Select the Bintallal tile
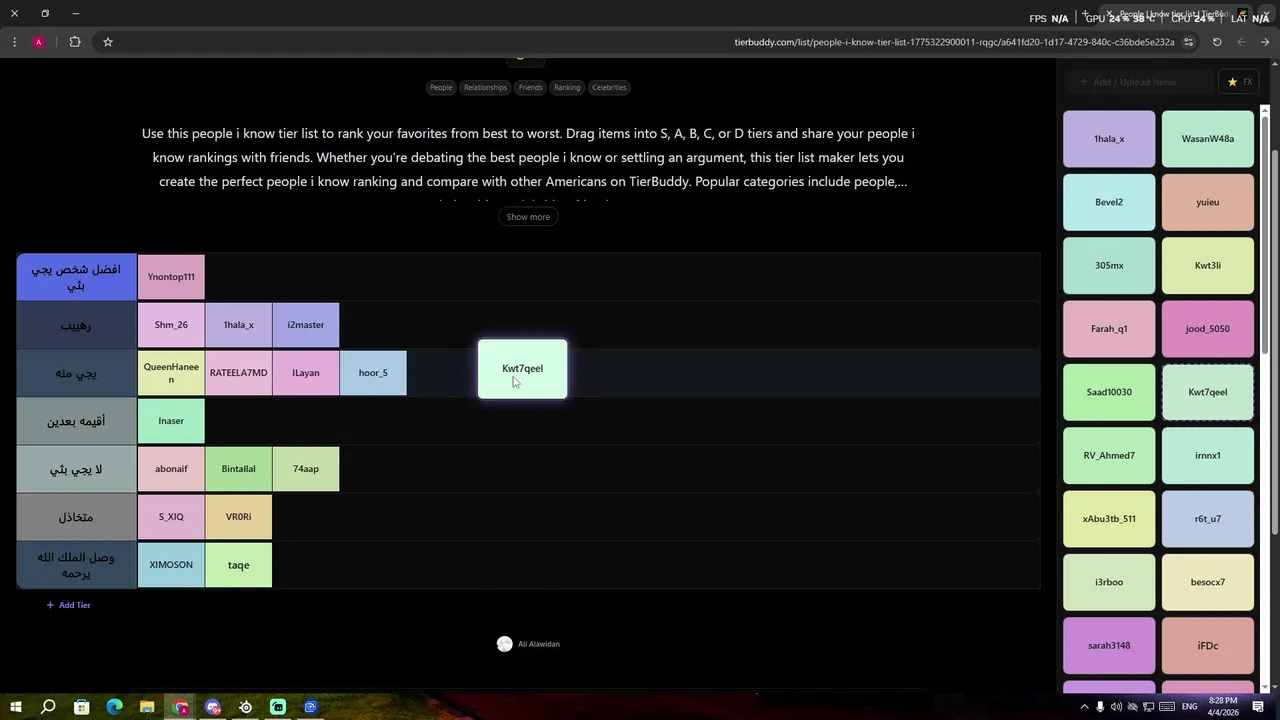This screenshot has height=720, width=1280. pyautogui.click(x=238, y=469)
